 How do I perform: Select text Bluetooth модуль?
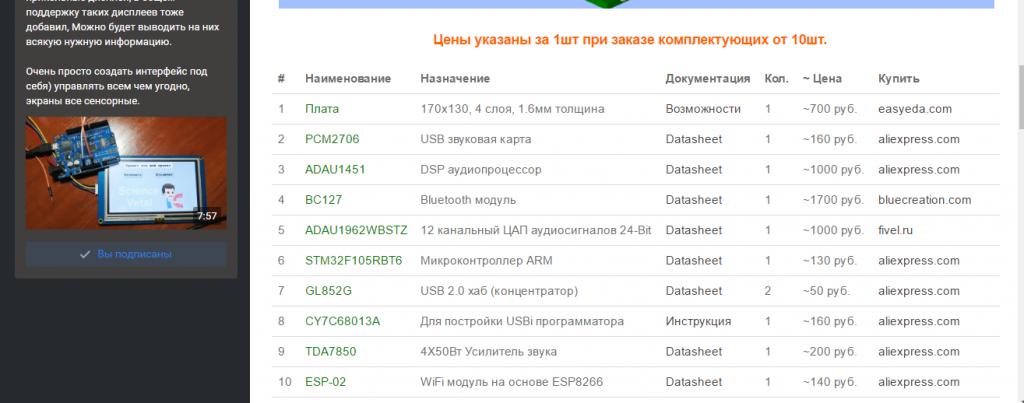(x=468, y=200)
